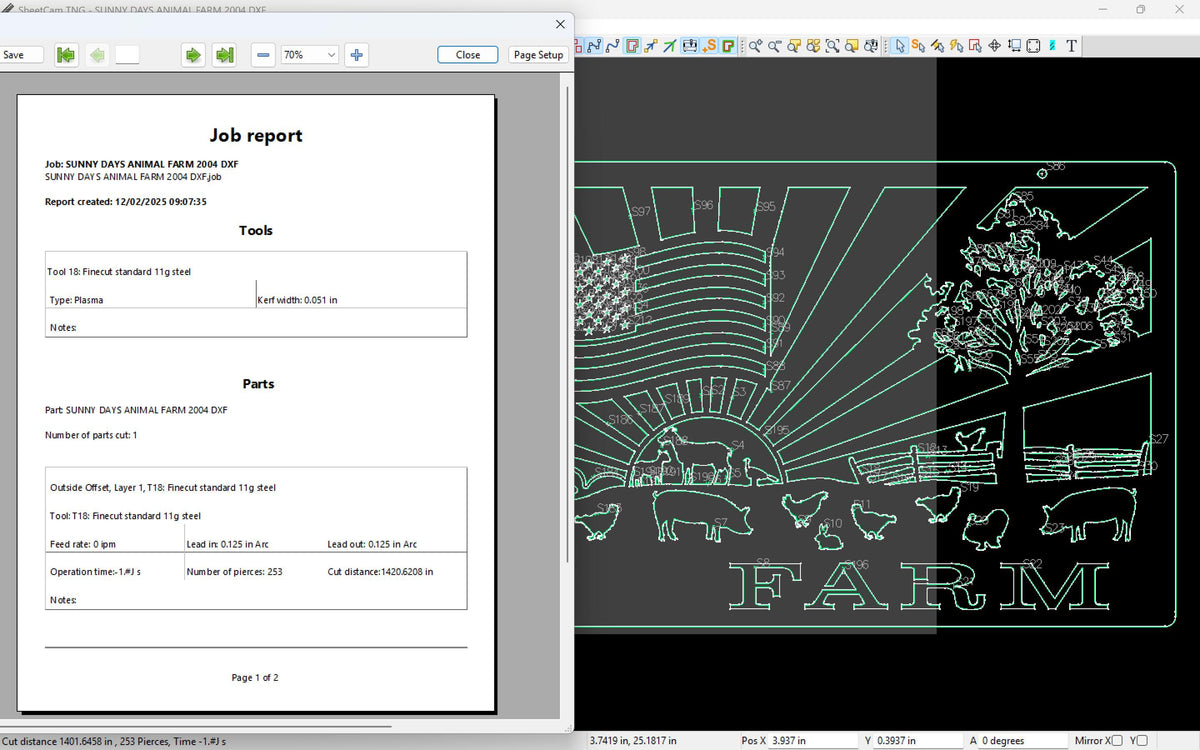Select the rectangle-with-corner-handle toolbar icon
The height and width of the screenshot is (750, 1200).
[1014, 46]
